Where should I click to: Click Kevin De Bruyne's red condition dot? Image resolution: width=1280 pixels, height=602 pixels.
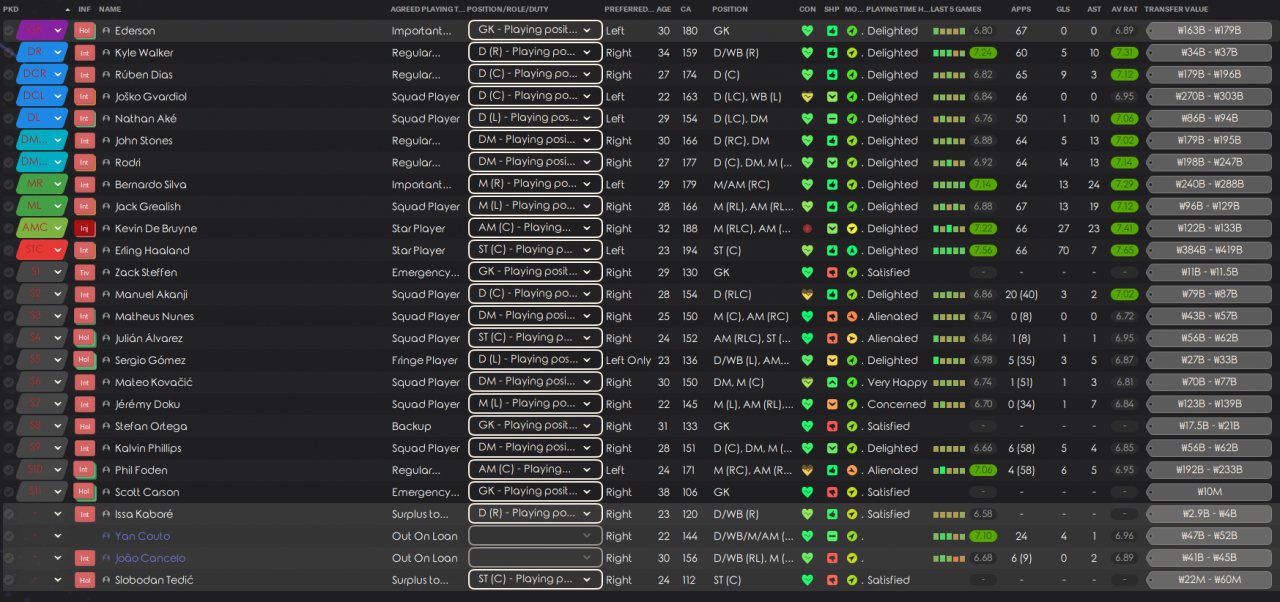point(808,229)
